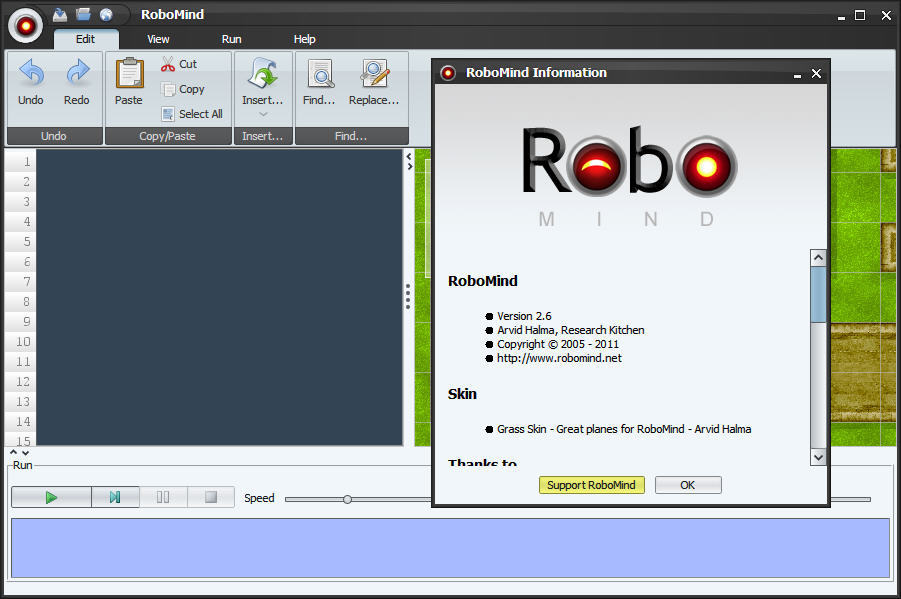Click the Support RoboMind button
Viewport: 901px width, 599px height.
(591, 485)
